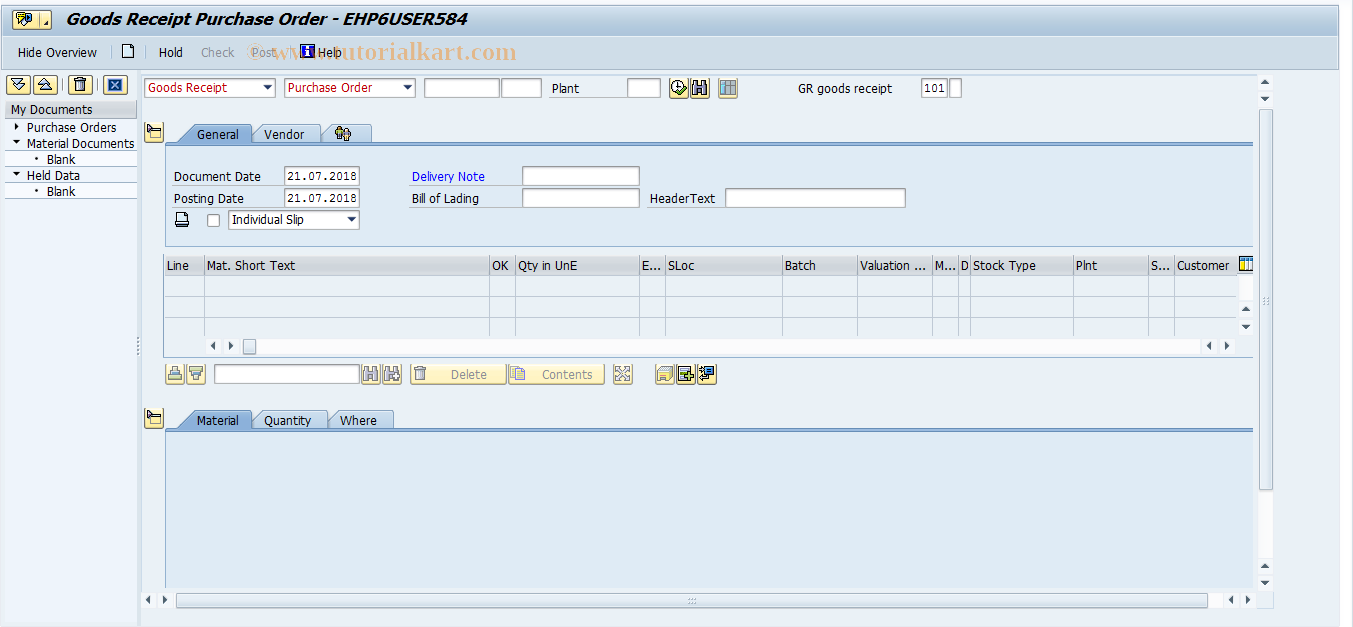This screenshot has width=1353, height=627.
Task: Close the overview panel with blue X icon
Action: 115,85
